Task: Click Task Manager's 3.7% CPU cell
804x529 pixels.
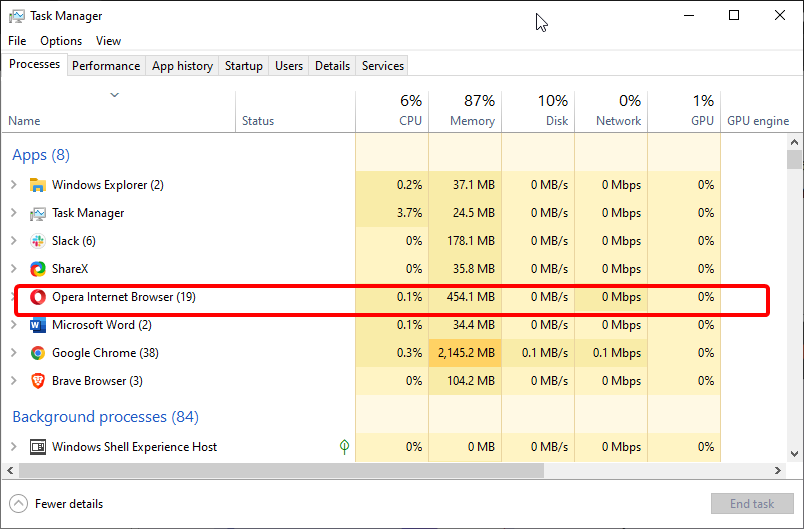Action: [392, 213]
